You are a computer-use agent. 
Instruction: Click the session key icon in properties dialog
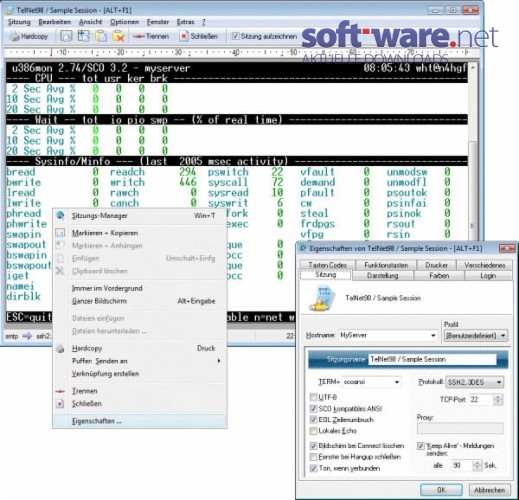click(321, 299)
